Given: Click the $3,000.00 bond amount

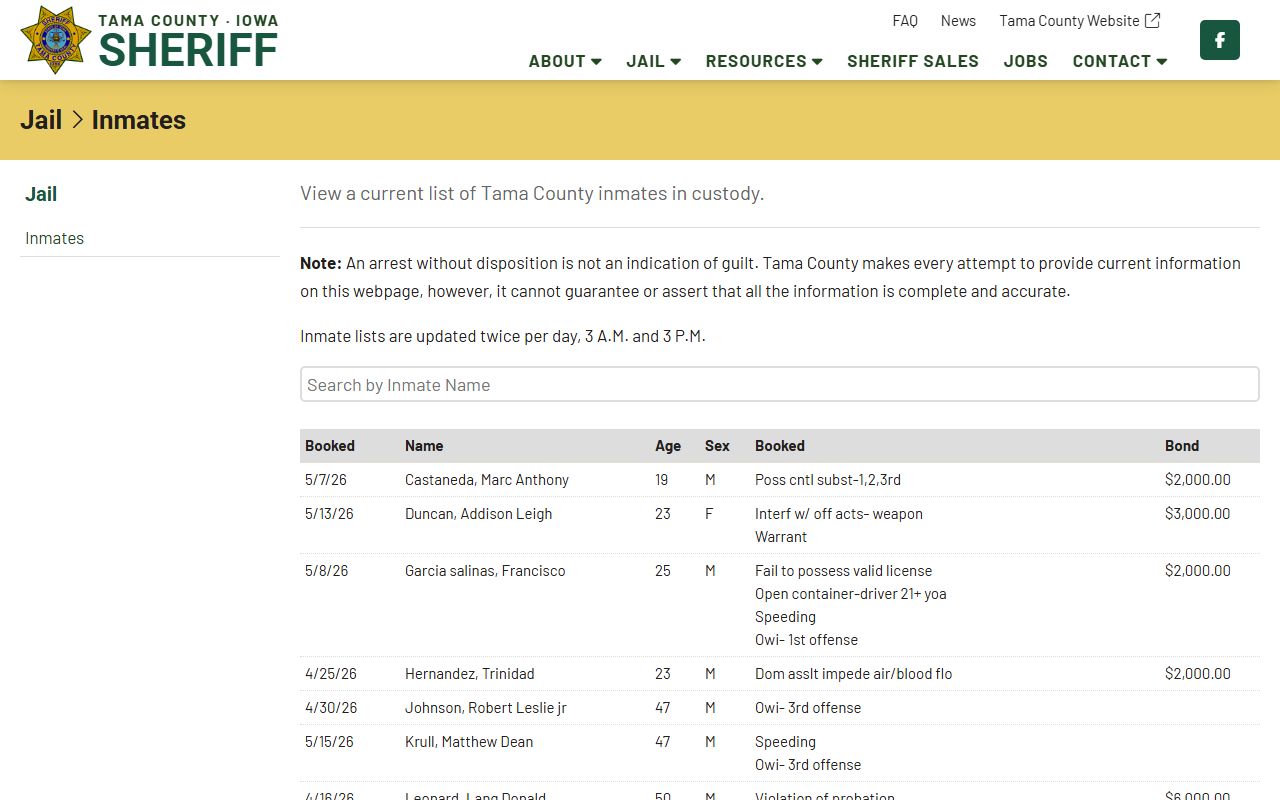Looking at the screenshot, I should pos(1198,514).
